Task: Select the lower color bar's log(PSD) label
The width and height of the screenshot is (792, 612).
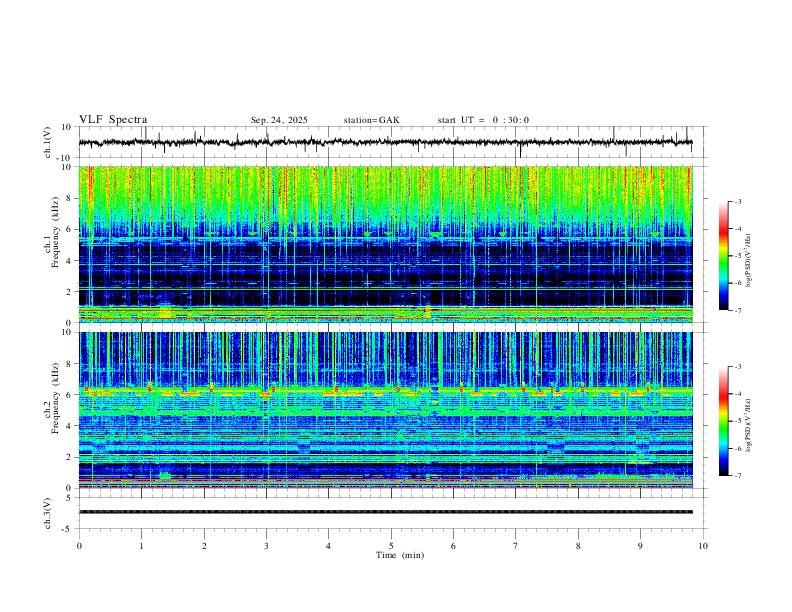Action: [x=748, y=425]
